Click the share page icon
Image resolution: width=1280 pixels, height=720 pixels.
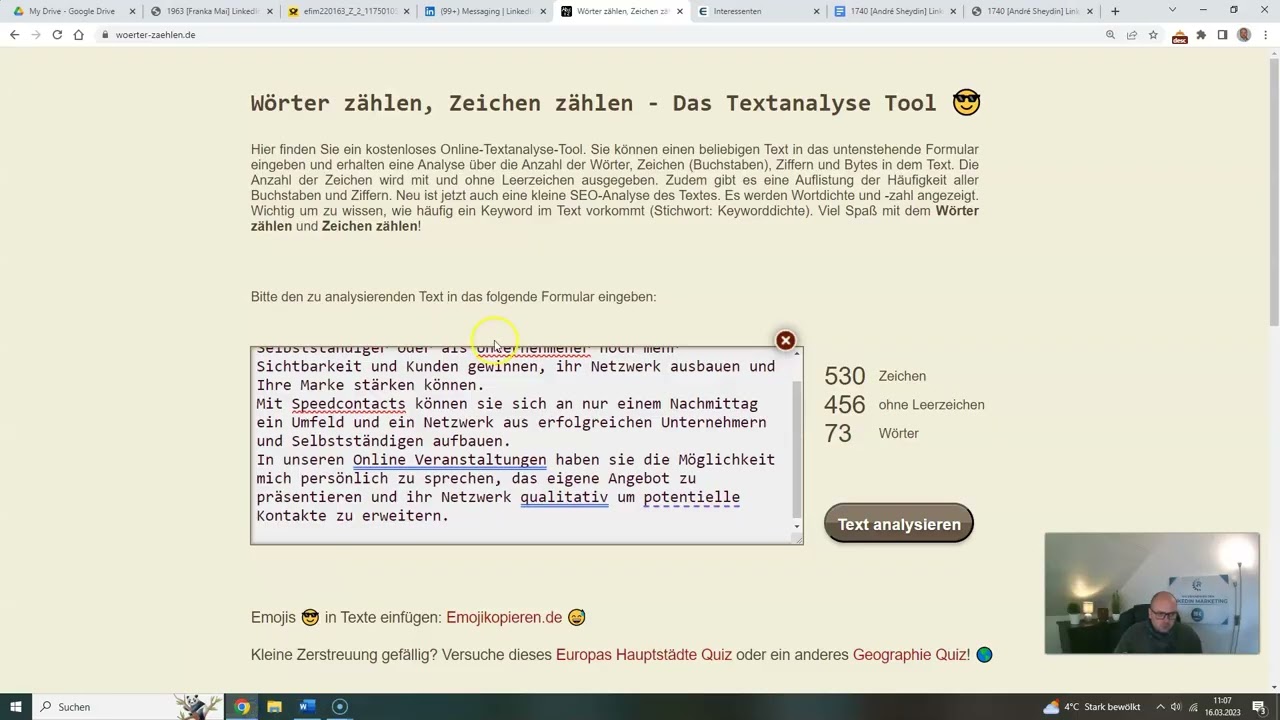point(1131,34)
